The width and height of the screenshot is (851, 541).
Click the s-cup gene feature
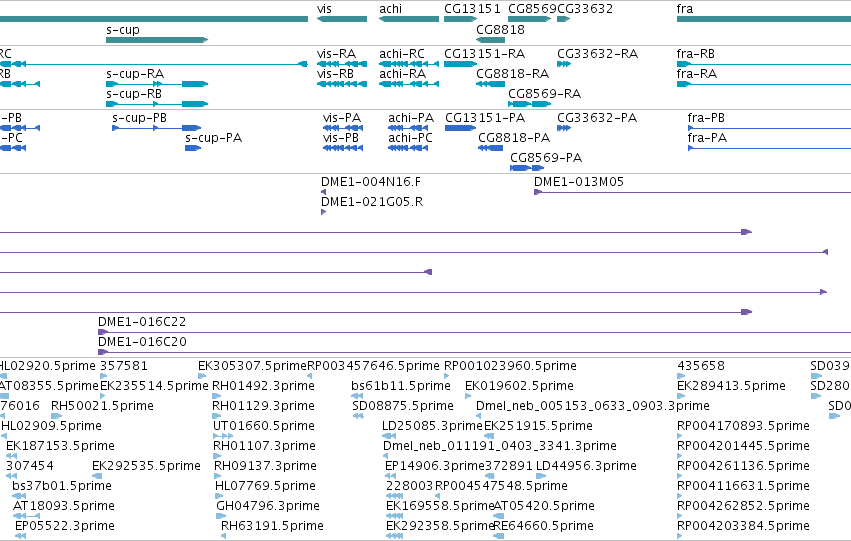coord(157,40)
